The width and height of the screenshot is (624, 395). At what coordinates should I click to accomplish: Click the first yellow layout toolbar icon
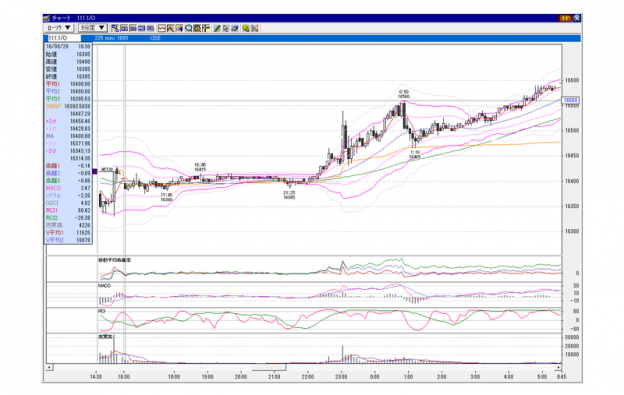[x=115, y=28]
